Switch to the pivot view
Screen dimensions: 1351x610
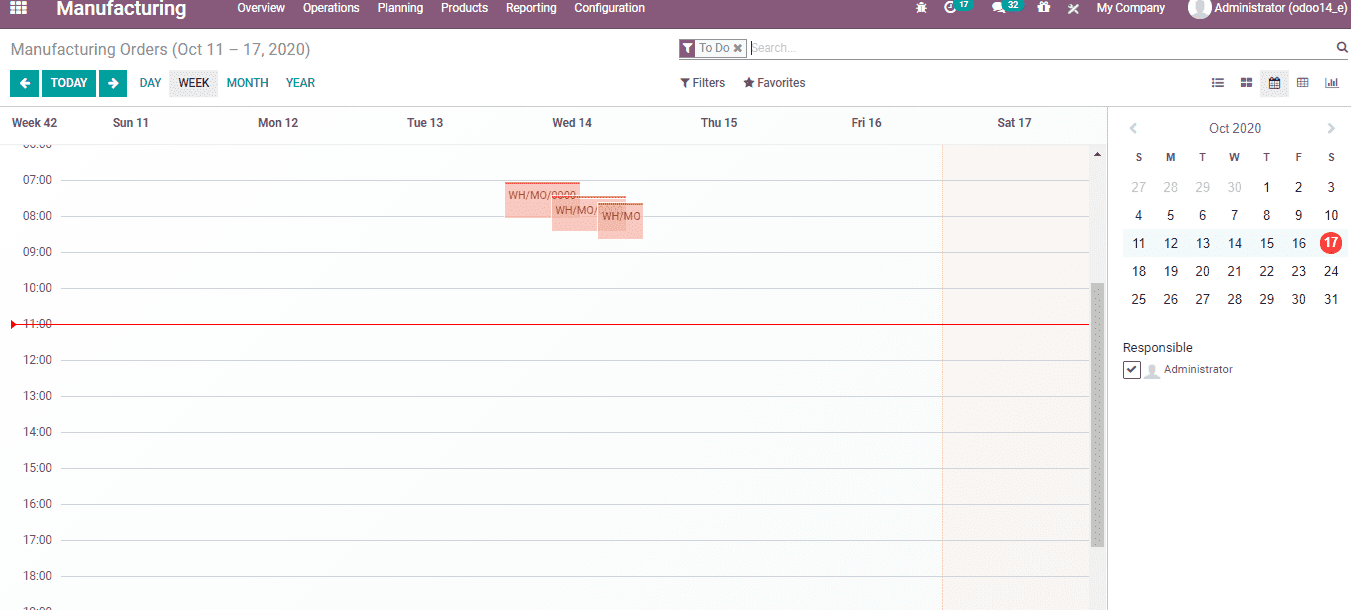(x=1302, y=82)
